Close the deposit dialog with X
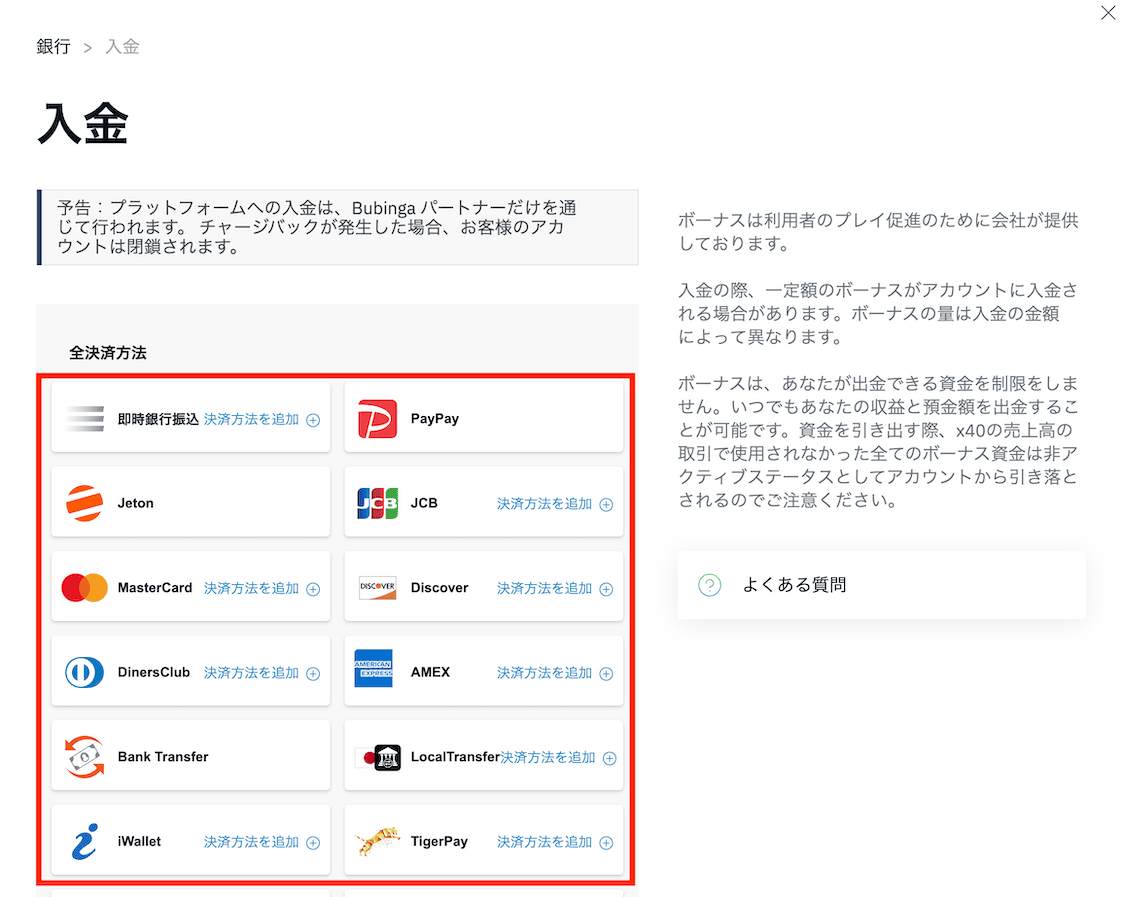 [x=1108, y=12]
